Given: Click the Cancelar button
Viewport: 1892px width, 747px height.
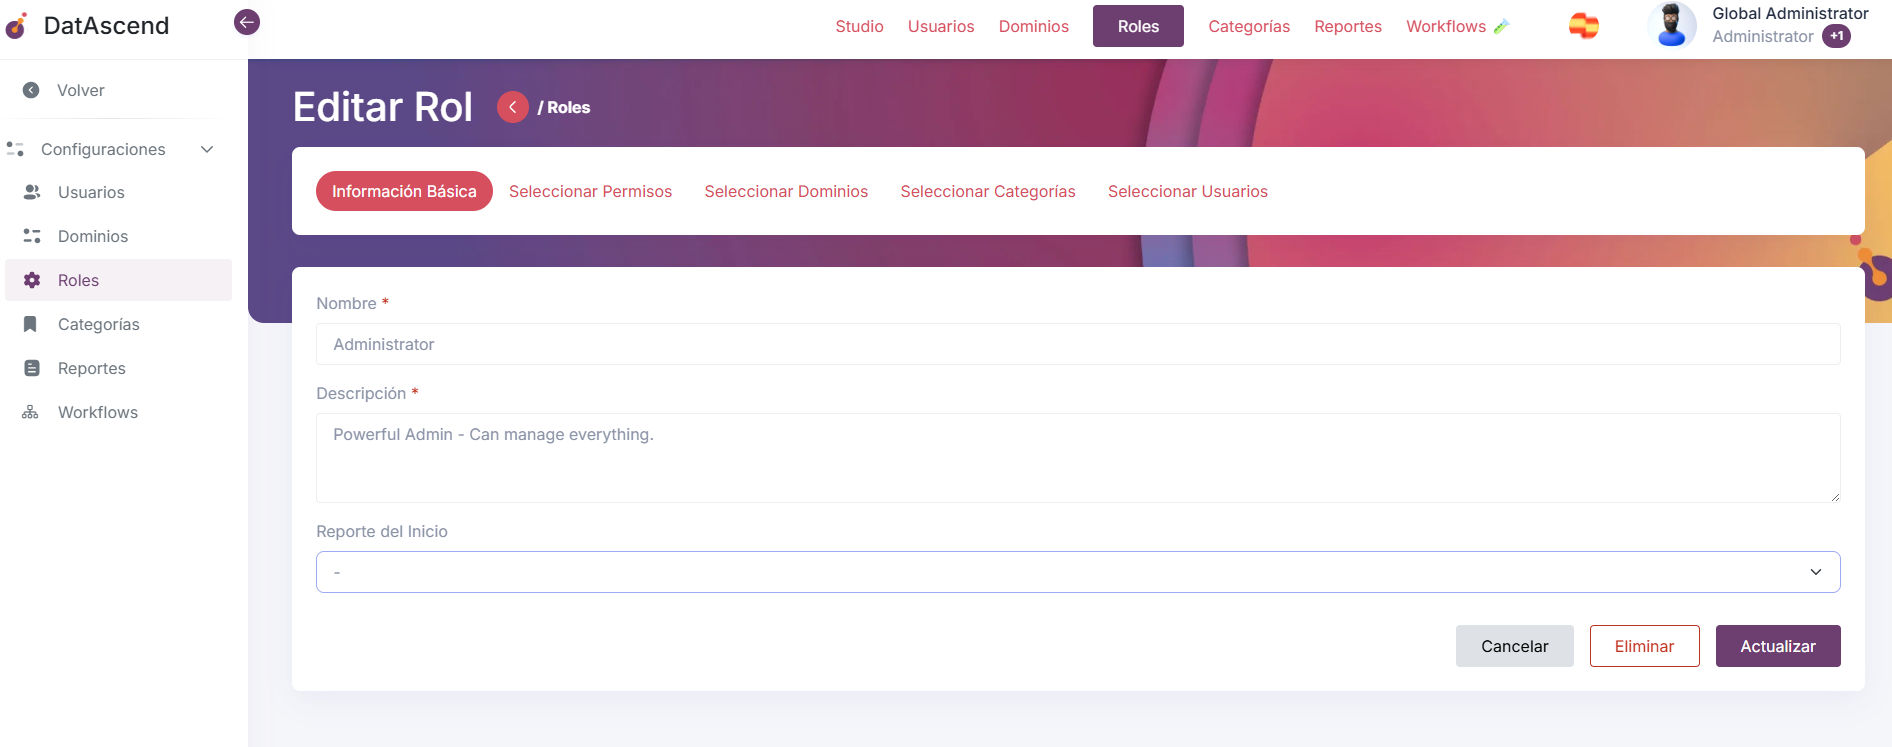Looking at the screenshot, I should (1514, 646).
